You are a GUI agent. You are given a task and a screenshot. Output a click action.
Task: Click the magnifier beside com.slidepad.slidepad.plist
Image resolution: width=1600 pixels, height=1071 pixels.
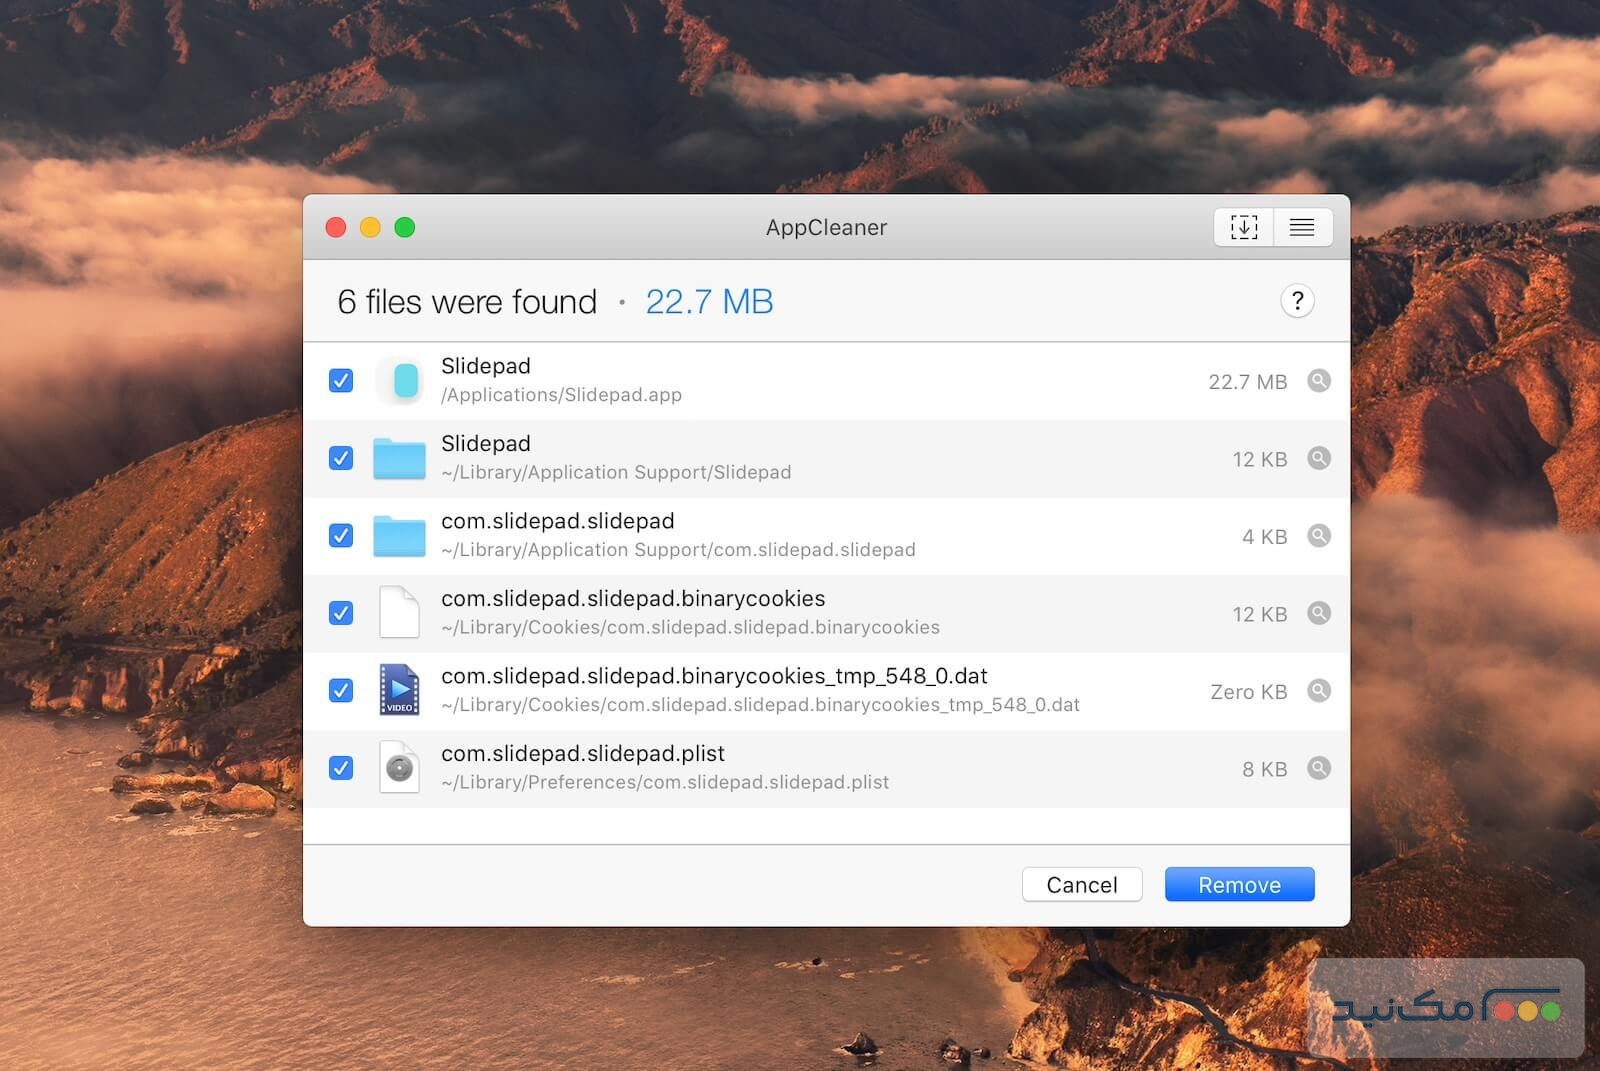(1320, 769)
